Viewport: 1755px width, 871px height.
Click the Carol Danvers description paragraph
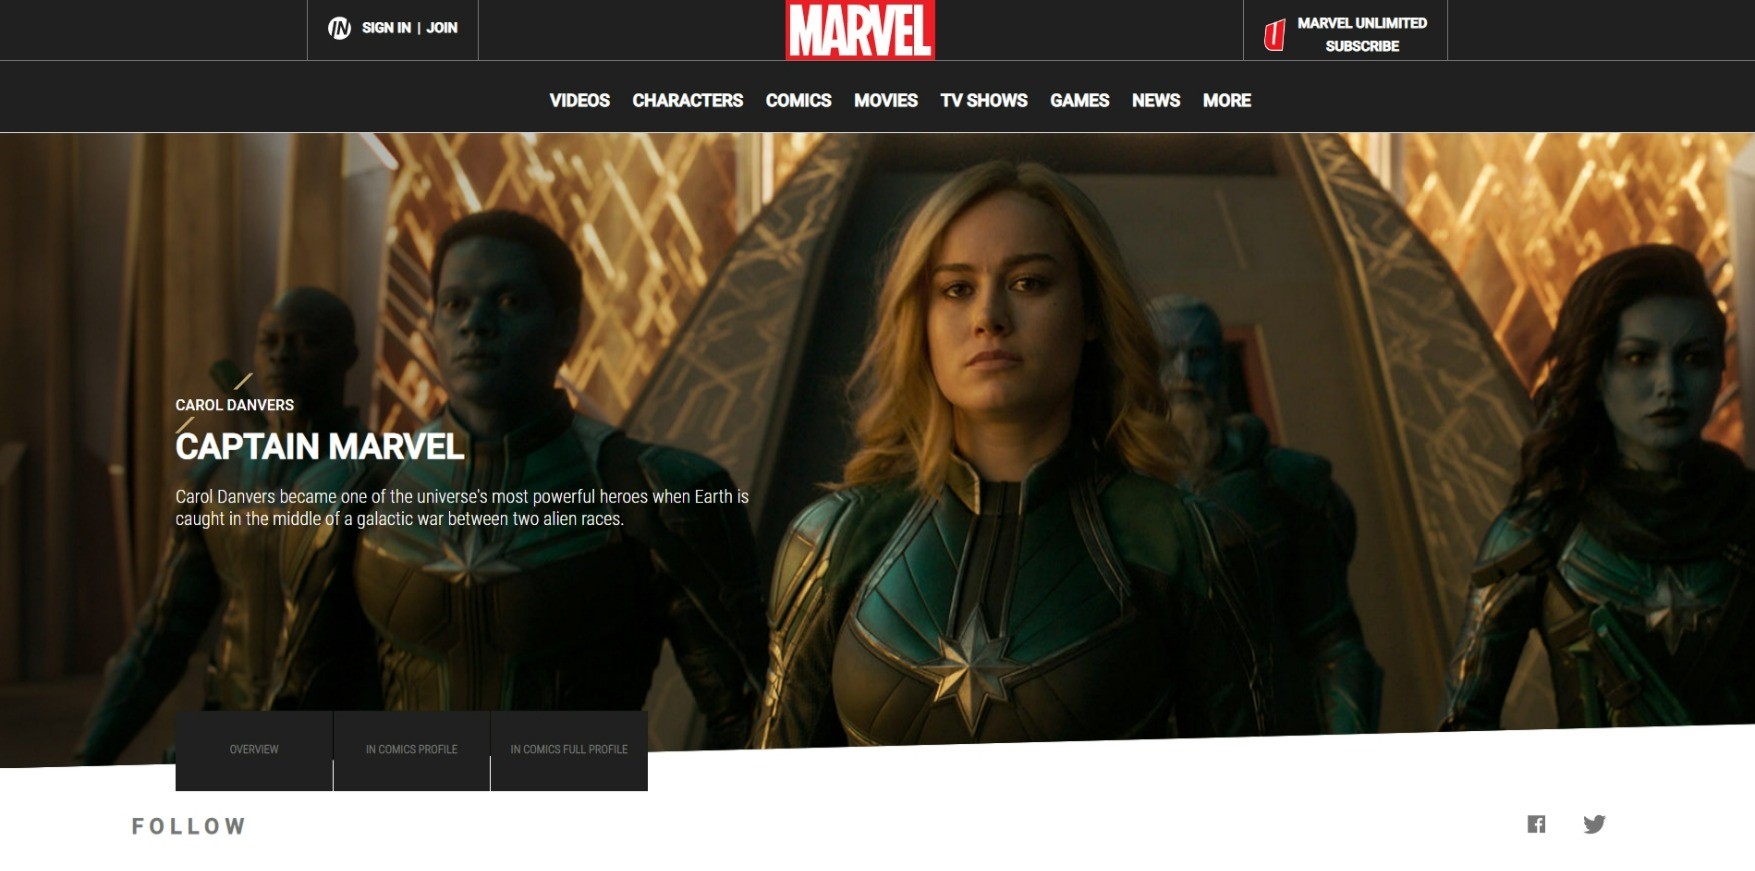462,508
